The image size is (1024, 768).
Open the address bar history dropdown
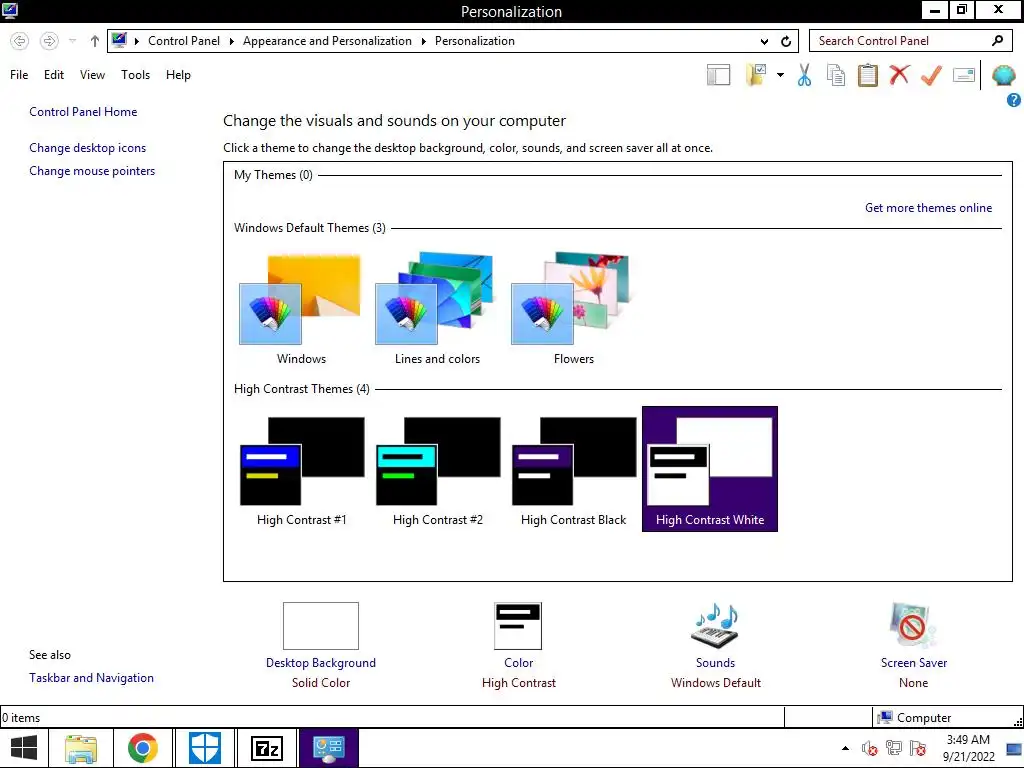765,41
